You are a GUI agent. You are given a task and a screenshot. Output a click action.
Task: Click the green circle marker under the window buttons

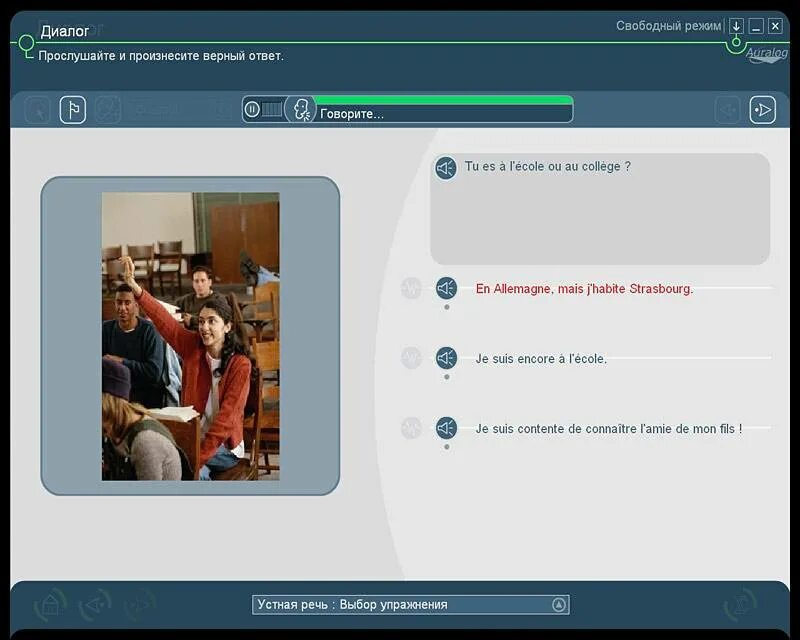coord(736,42)
